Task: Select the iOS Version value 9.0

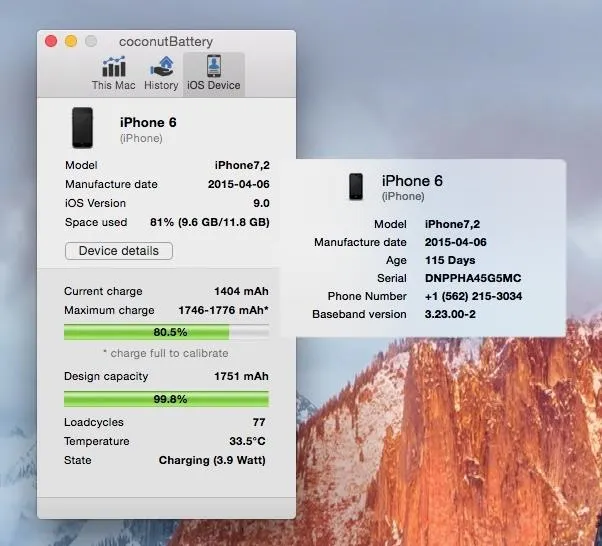Action: click(x=261, y=203)
